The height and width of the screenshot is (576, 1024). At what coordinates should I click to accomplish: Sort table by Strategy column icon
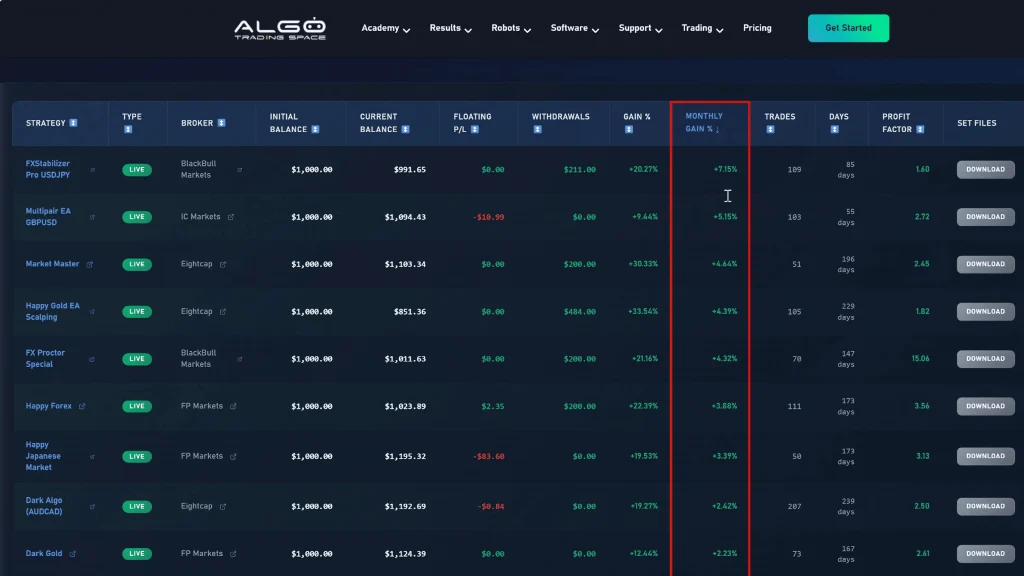pos(73,123)
